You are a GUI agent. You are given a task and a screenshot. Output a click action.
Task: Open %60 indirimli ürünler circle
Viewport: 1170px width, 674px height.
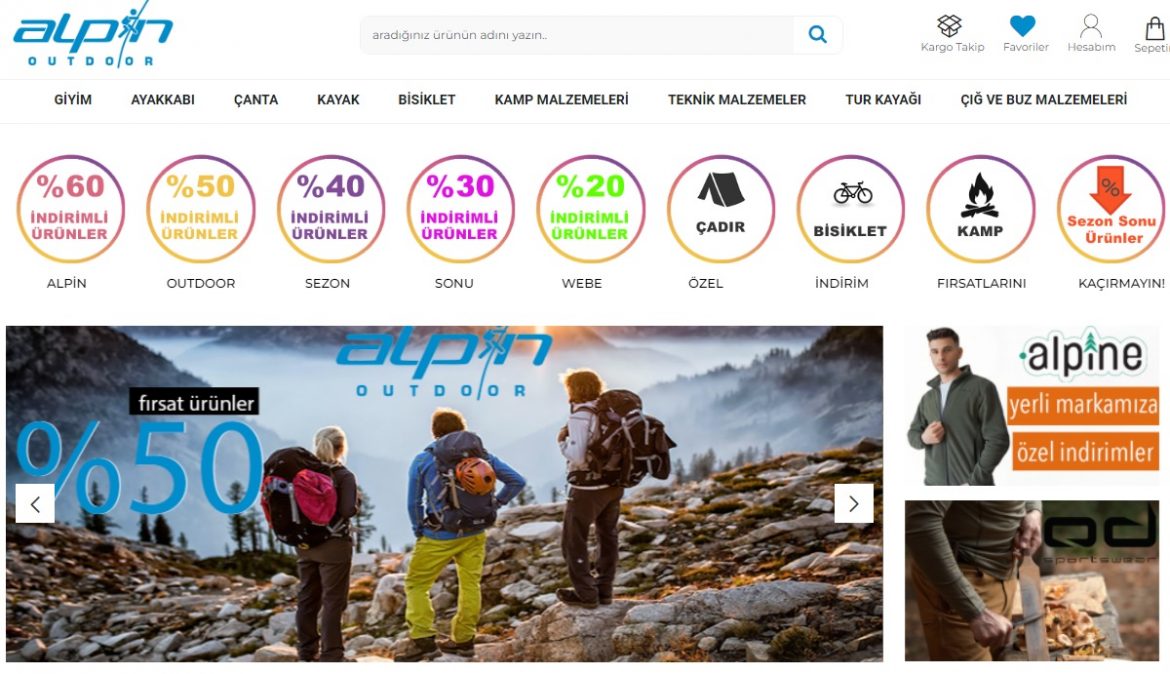coord(70,209)
